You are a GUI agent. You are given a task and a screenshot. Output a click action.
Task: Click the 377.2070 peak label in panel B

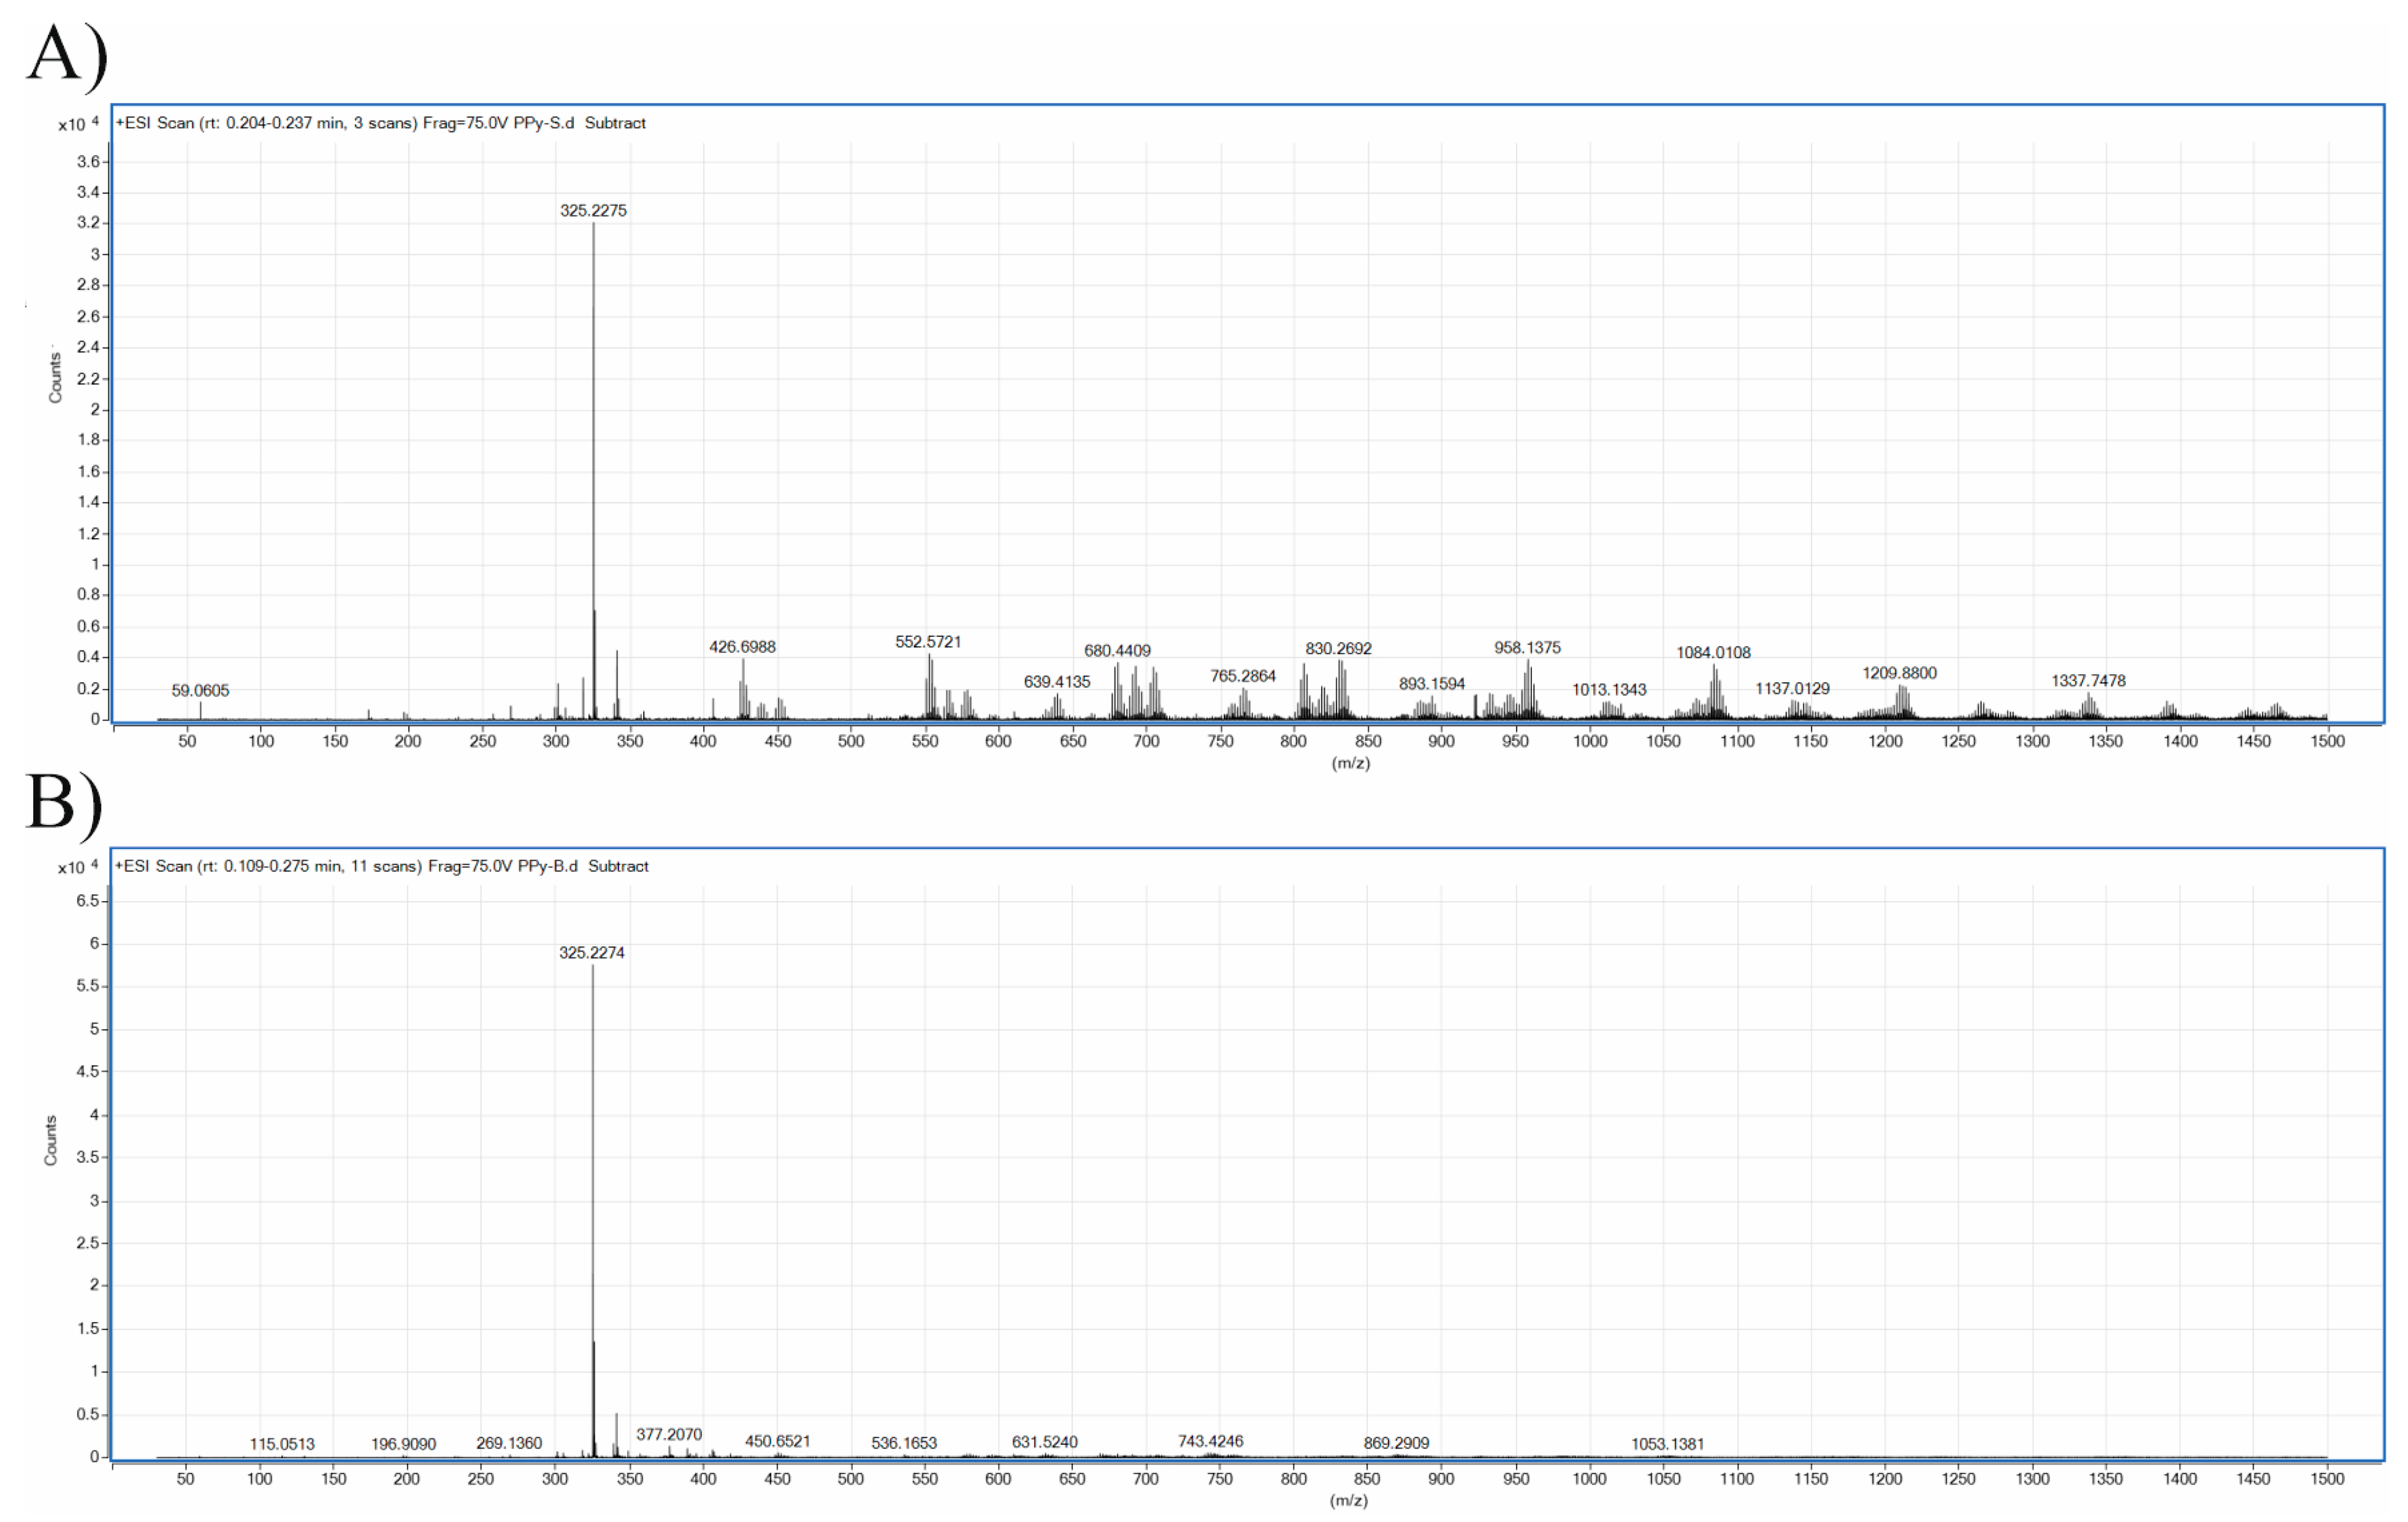(669, 1434)
